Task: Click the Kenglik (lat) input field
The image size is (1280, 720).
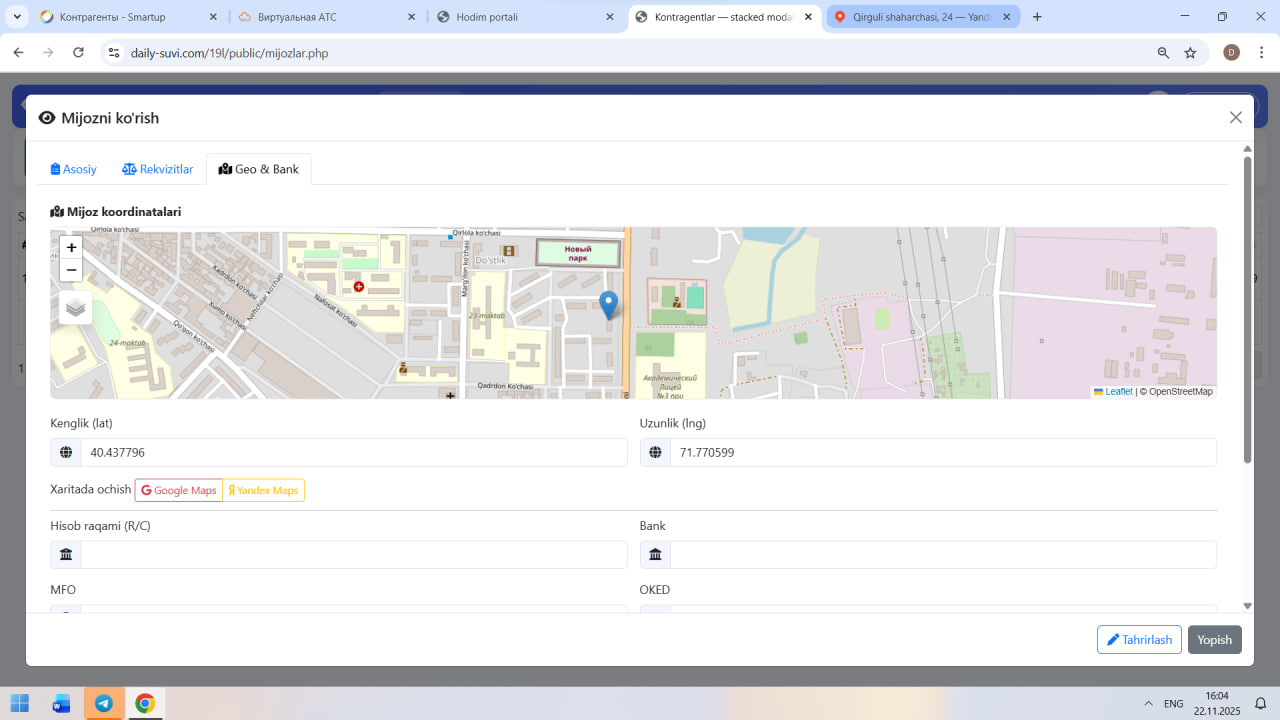Action: click(353, 453)
